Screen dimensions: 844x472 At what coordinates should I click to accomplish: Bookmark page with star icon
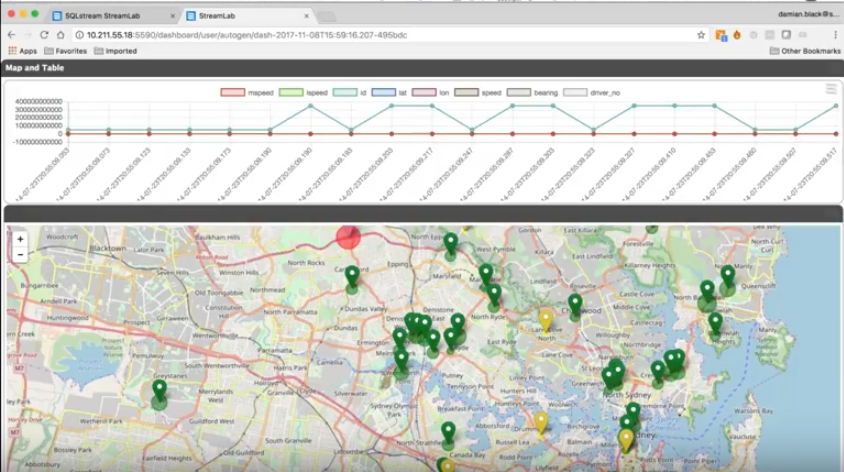701,35
